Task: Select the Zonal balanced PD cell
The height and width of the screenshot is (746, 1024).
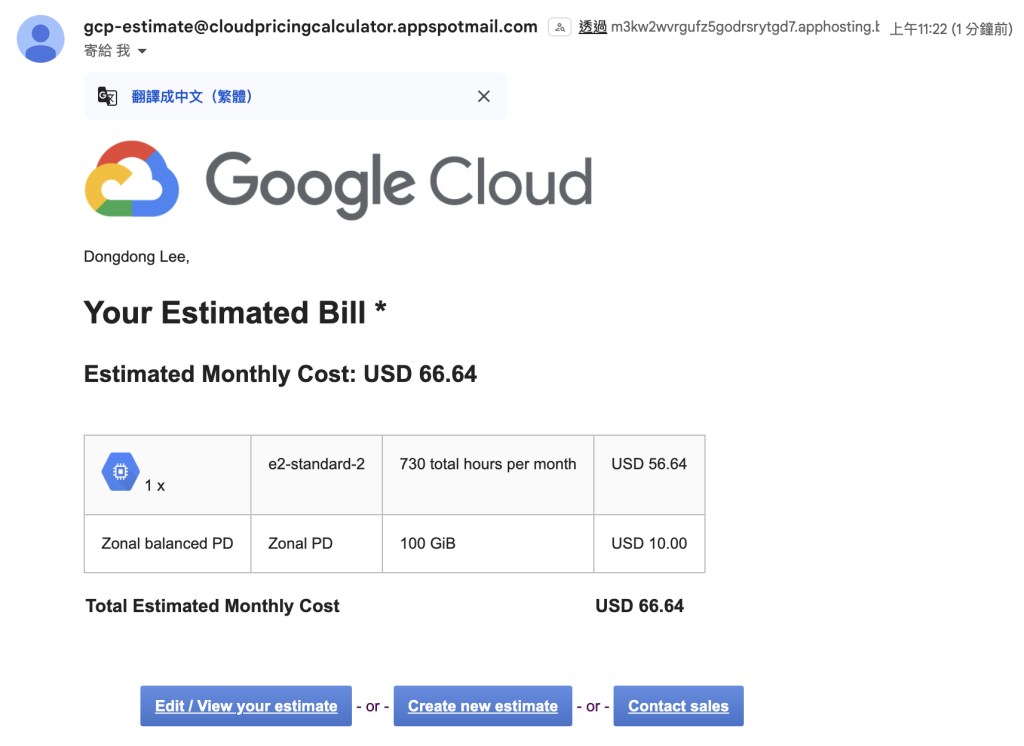Action: point(167,543)
